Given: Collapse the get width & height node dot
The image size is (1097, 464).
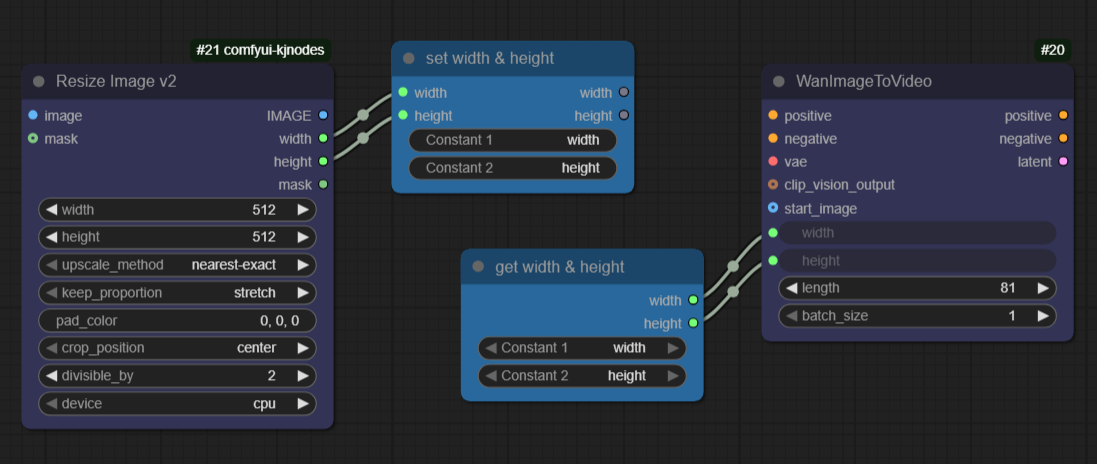Looking at the screenshot, I should click(478, 267).
